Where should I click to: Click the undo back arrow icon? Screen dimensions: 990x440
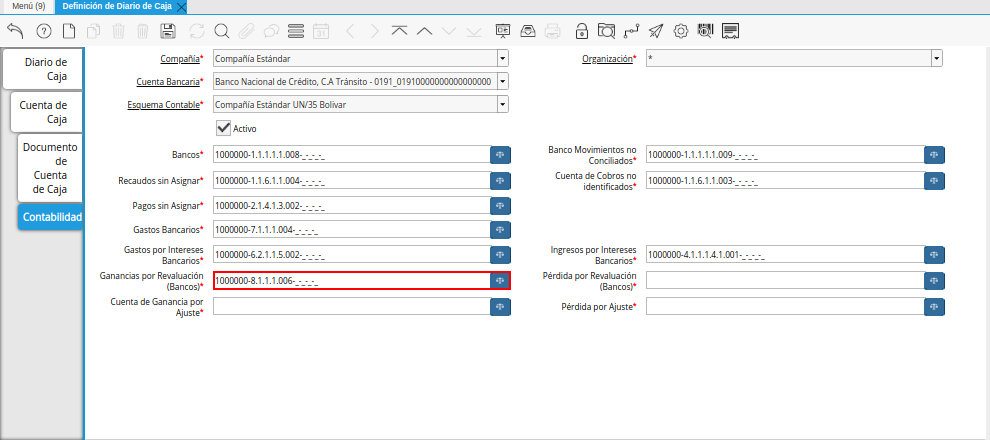coord(15,31)
